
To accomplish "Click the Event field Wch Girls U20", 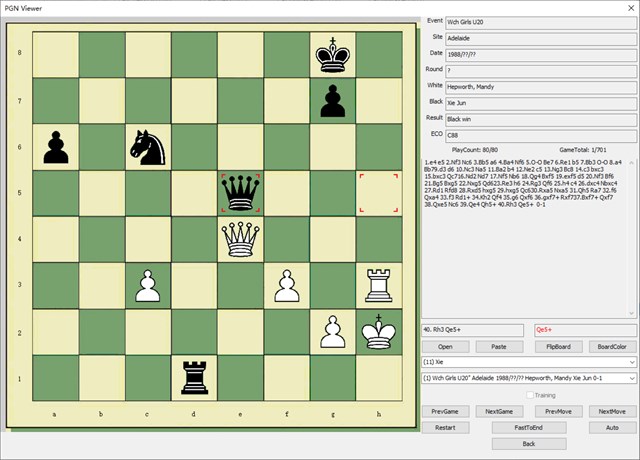I will (541, 22).
